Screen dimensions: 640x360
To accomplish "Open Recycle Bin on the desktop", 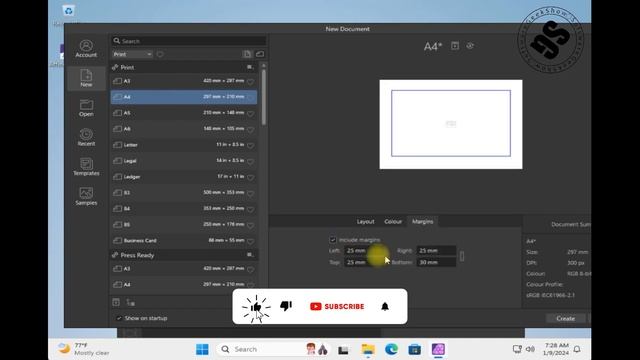I will click(x=68, y=11).
